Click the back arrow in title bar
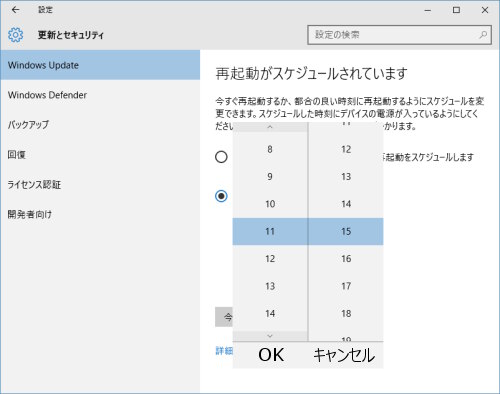Viewport: 500px width, 394px height. click(x=15, y=10)
